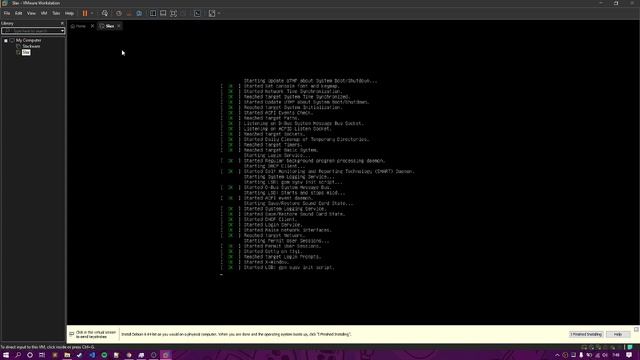Viewport: 640px width, 360px height.
Task: Show hidden system tray icons
Action: click(x=557, y=355)
